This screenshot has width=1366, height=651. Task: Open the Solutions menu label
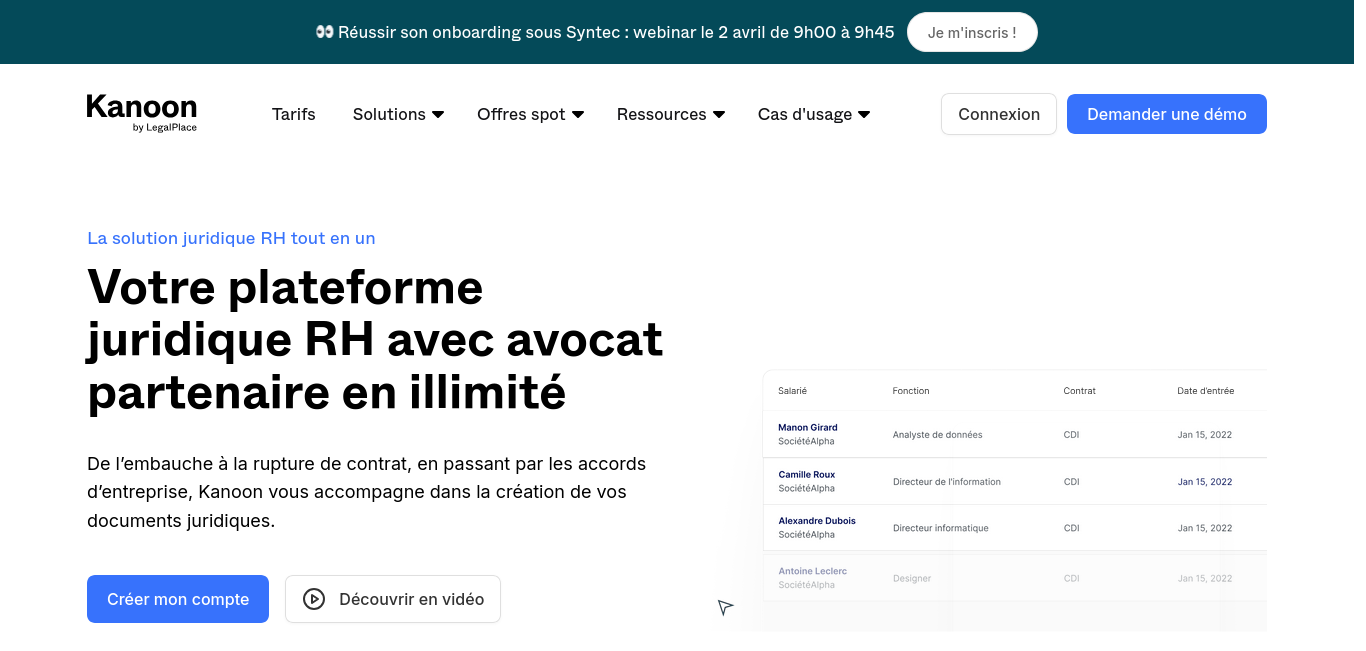click(389, 114)
